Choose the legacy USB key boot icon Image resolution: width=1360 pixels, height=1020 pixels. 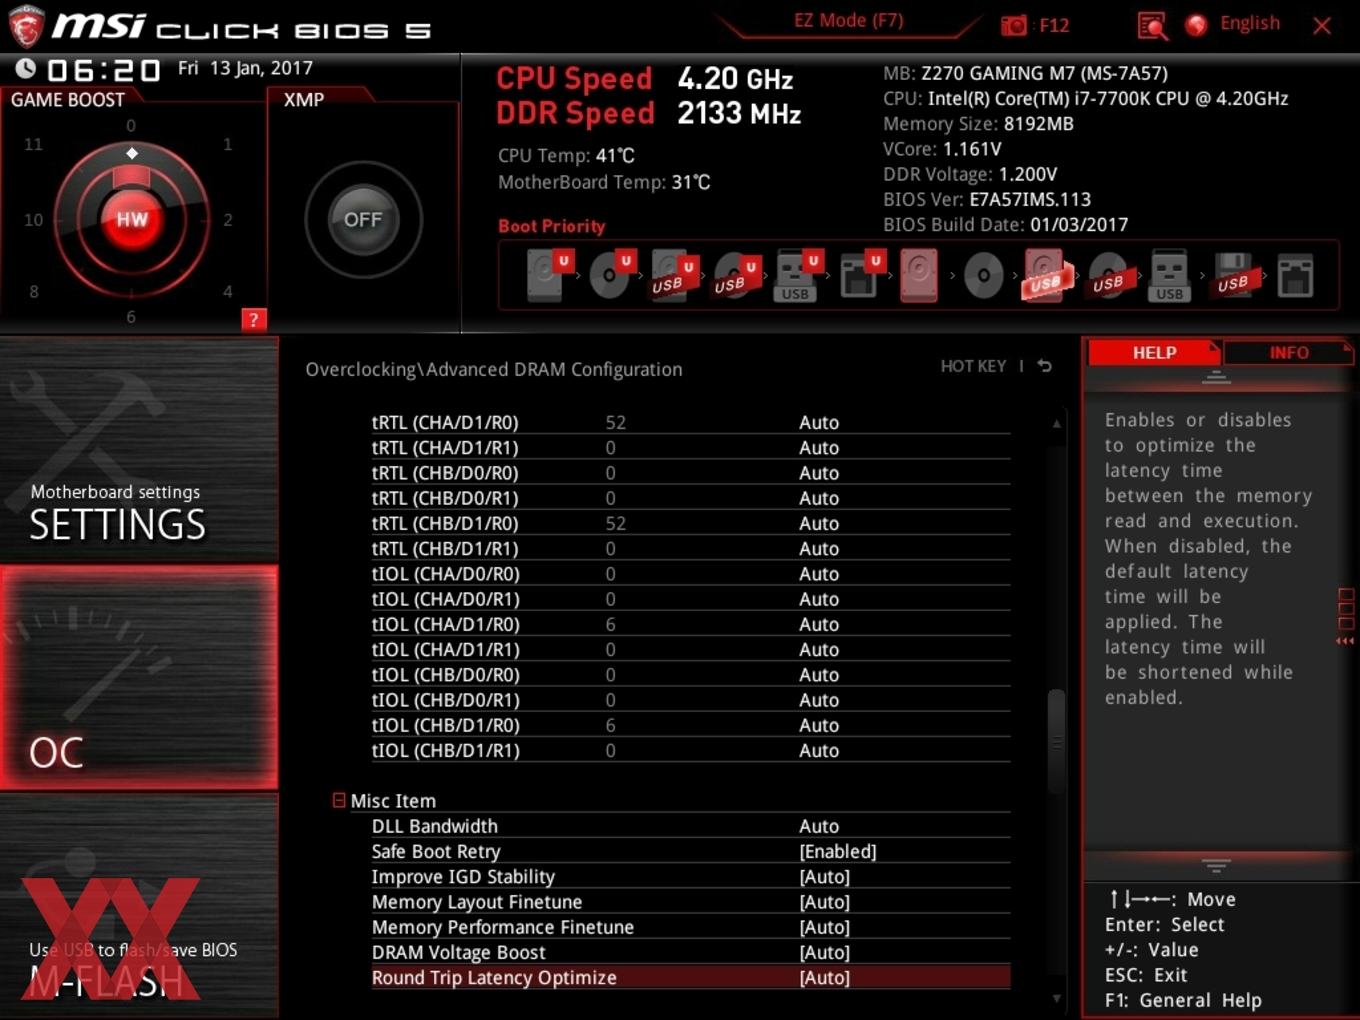(1169, 276)
